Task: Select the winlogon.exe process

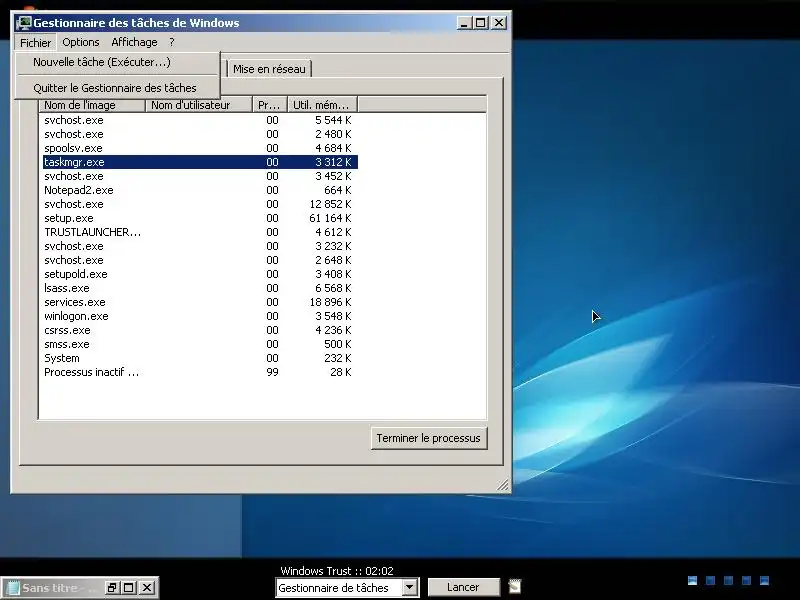Action: pyautogui.click(x=200, y=316)
